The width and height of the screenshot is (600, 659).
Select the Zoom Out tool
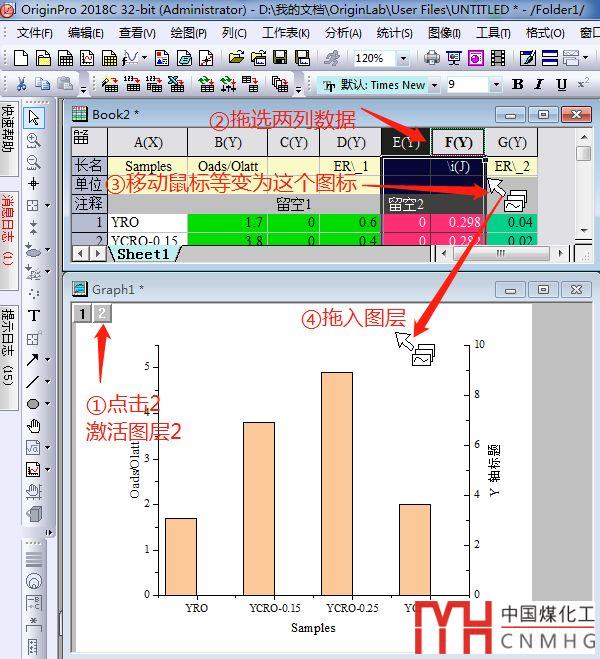tap(34, 162)
